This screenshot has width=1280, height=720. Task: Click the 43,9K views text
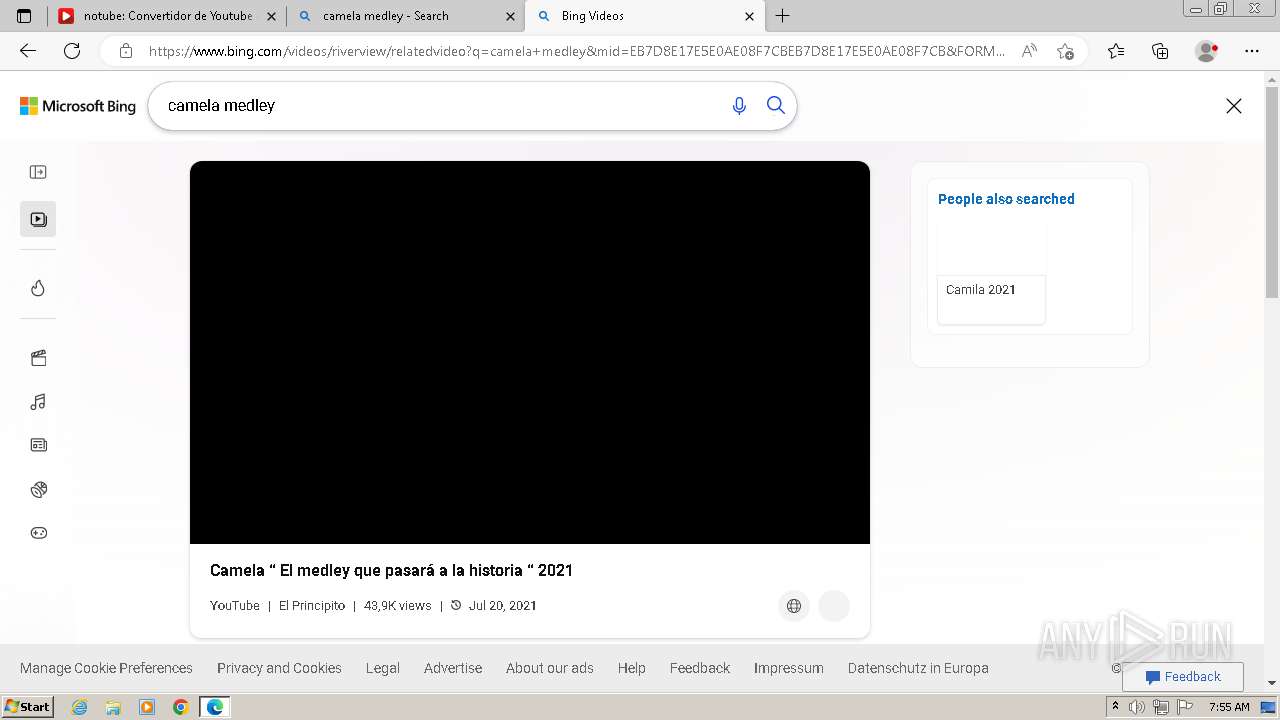tap(398, 606)
